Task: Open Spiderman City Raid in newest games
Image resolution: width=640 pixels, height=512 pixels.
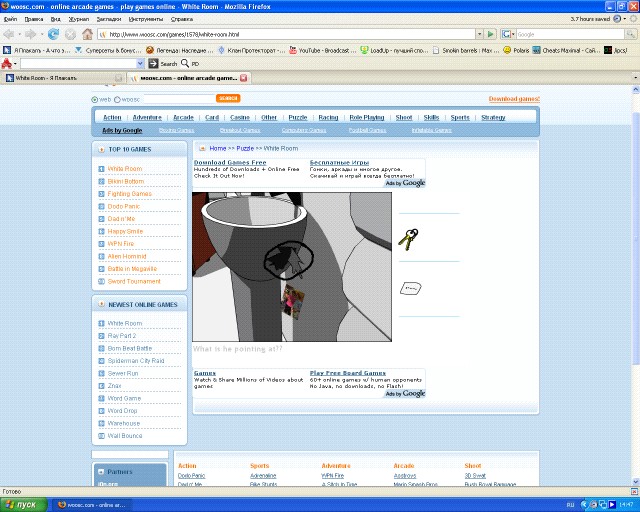Action: (136, 361)
